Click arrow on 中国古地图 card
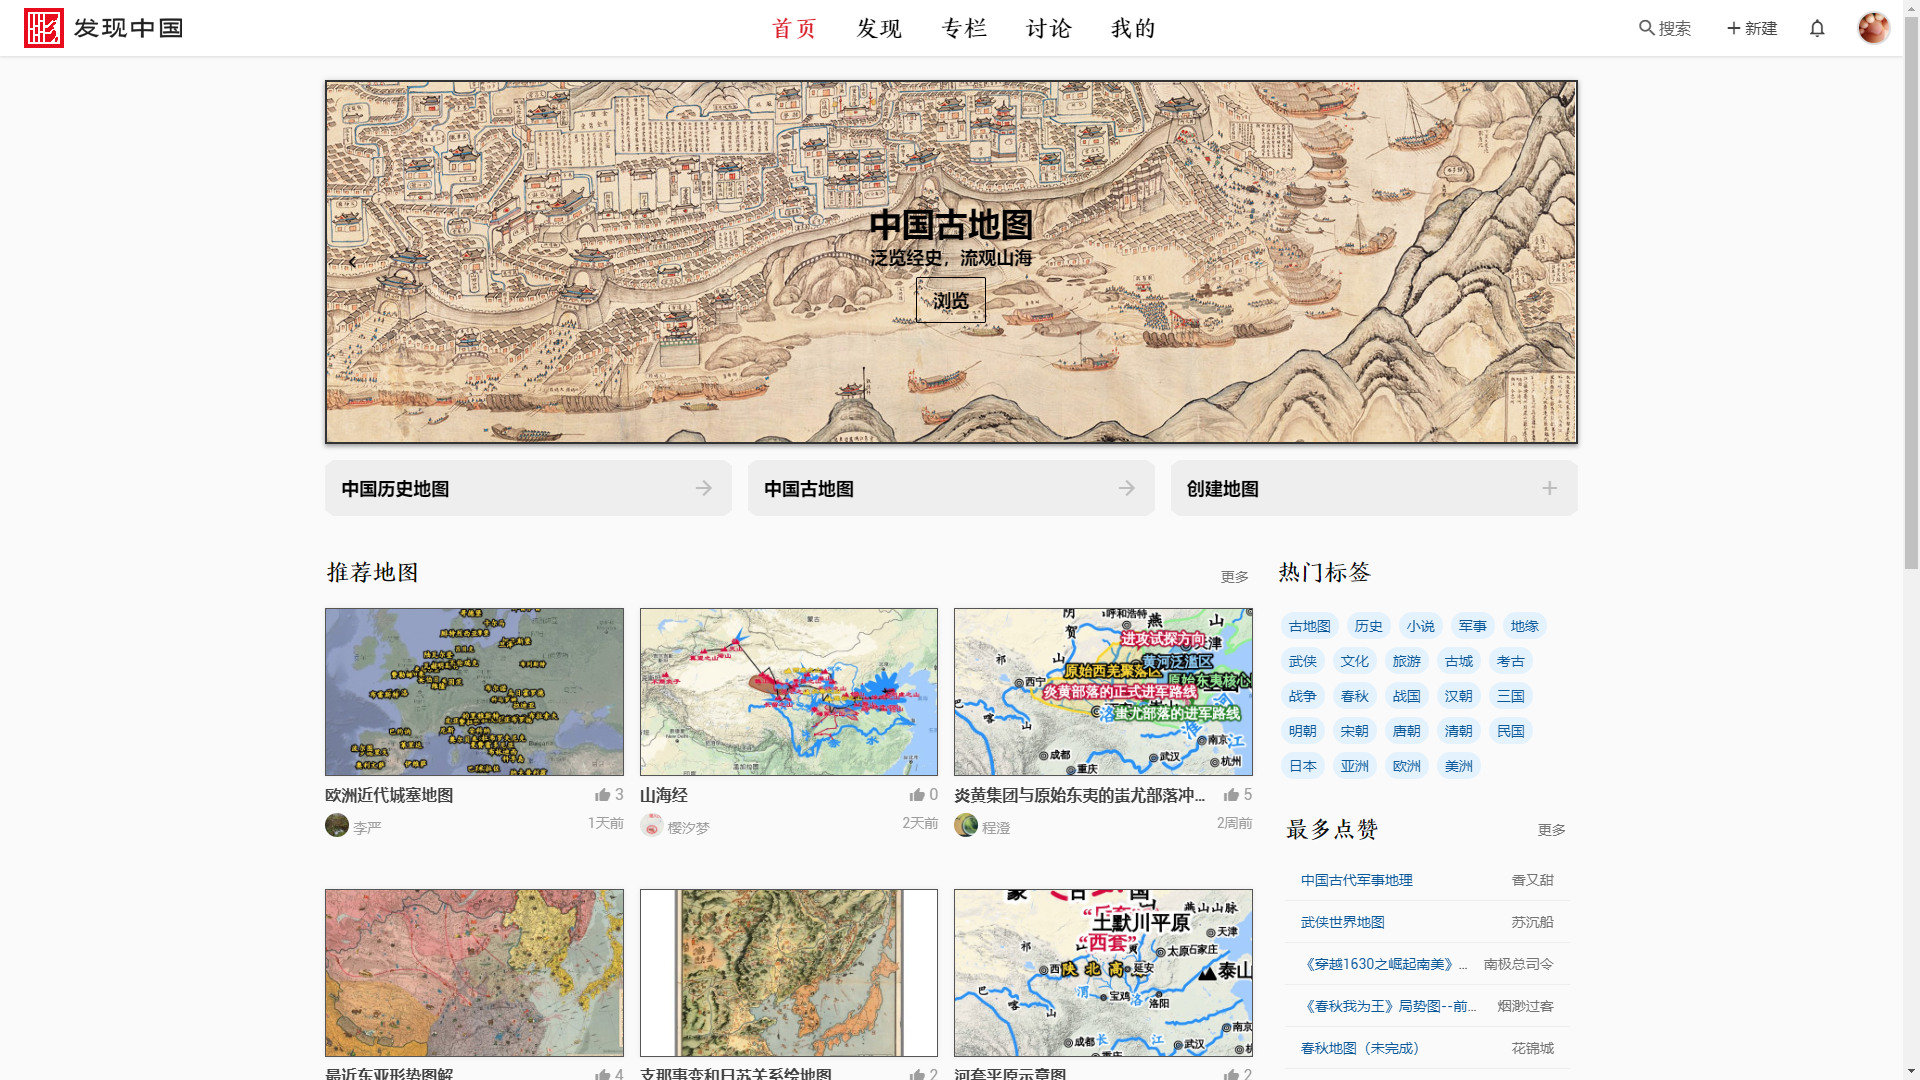Viewport: 1920px width, 1080px height. (x=1127, y=488)
